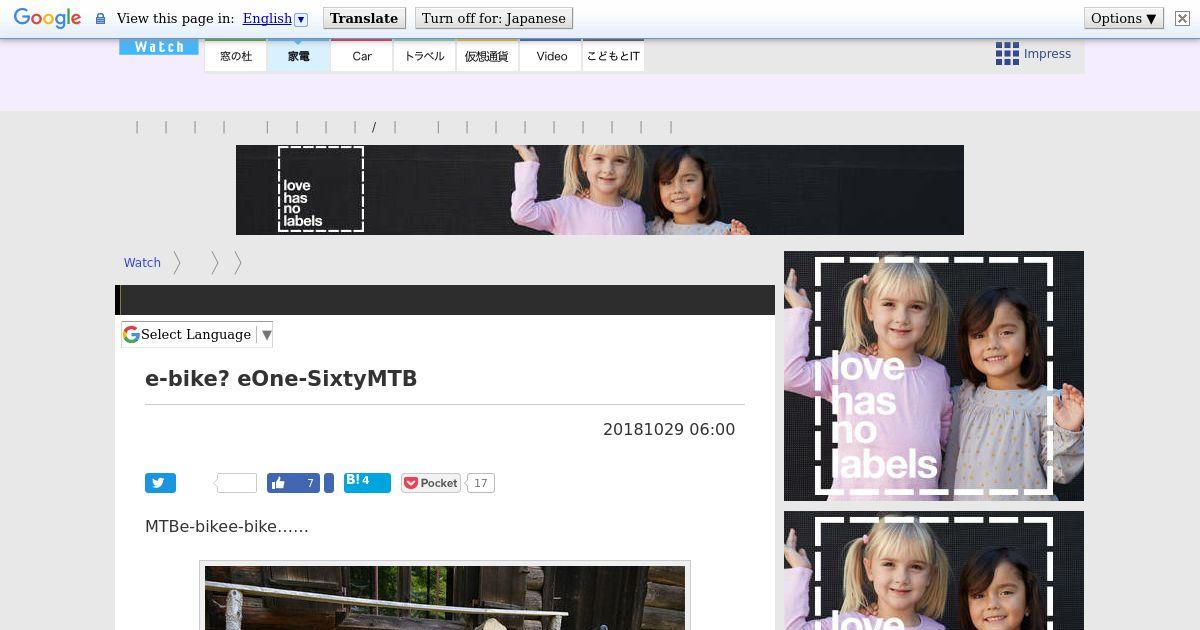Open the 家電 tab
Image resolution: width=1200 pixels, height=630 pixels.
299,56
